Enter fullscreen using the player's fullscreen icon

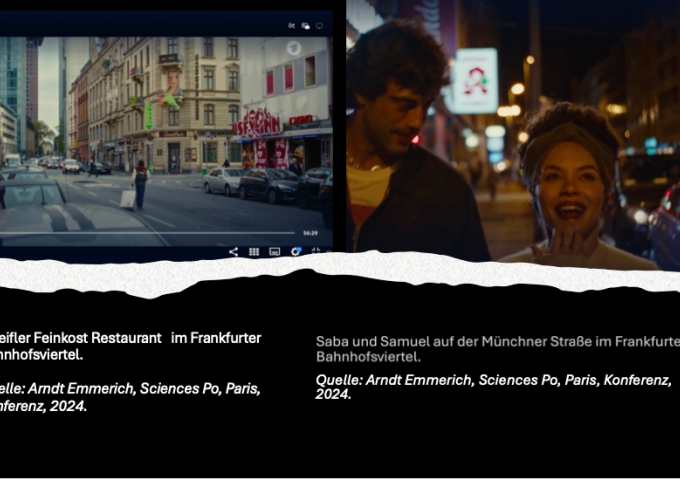pyautogui.click(x=316, y=251)
